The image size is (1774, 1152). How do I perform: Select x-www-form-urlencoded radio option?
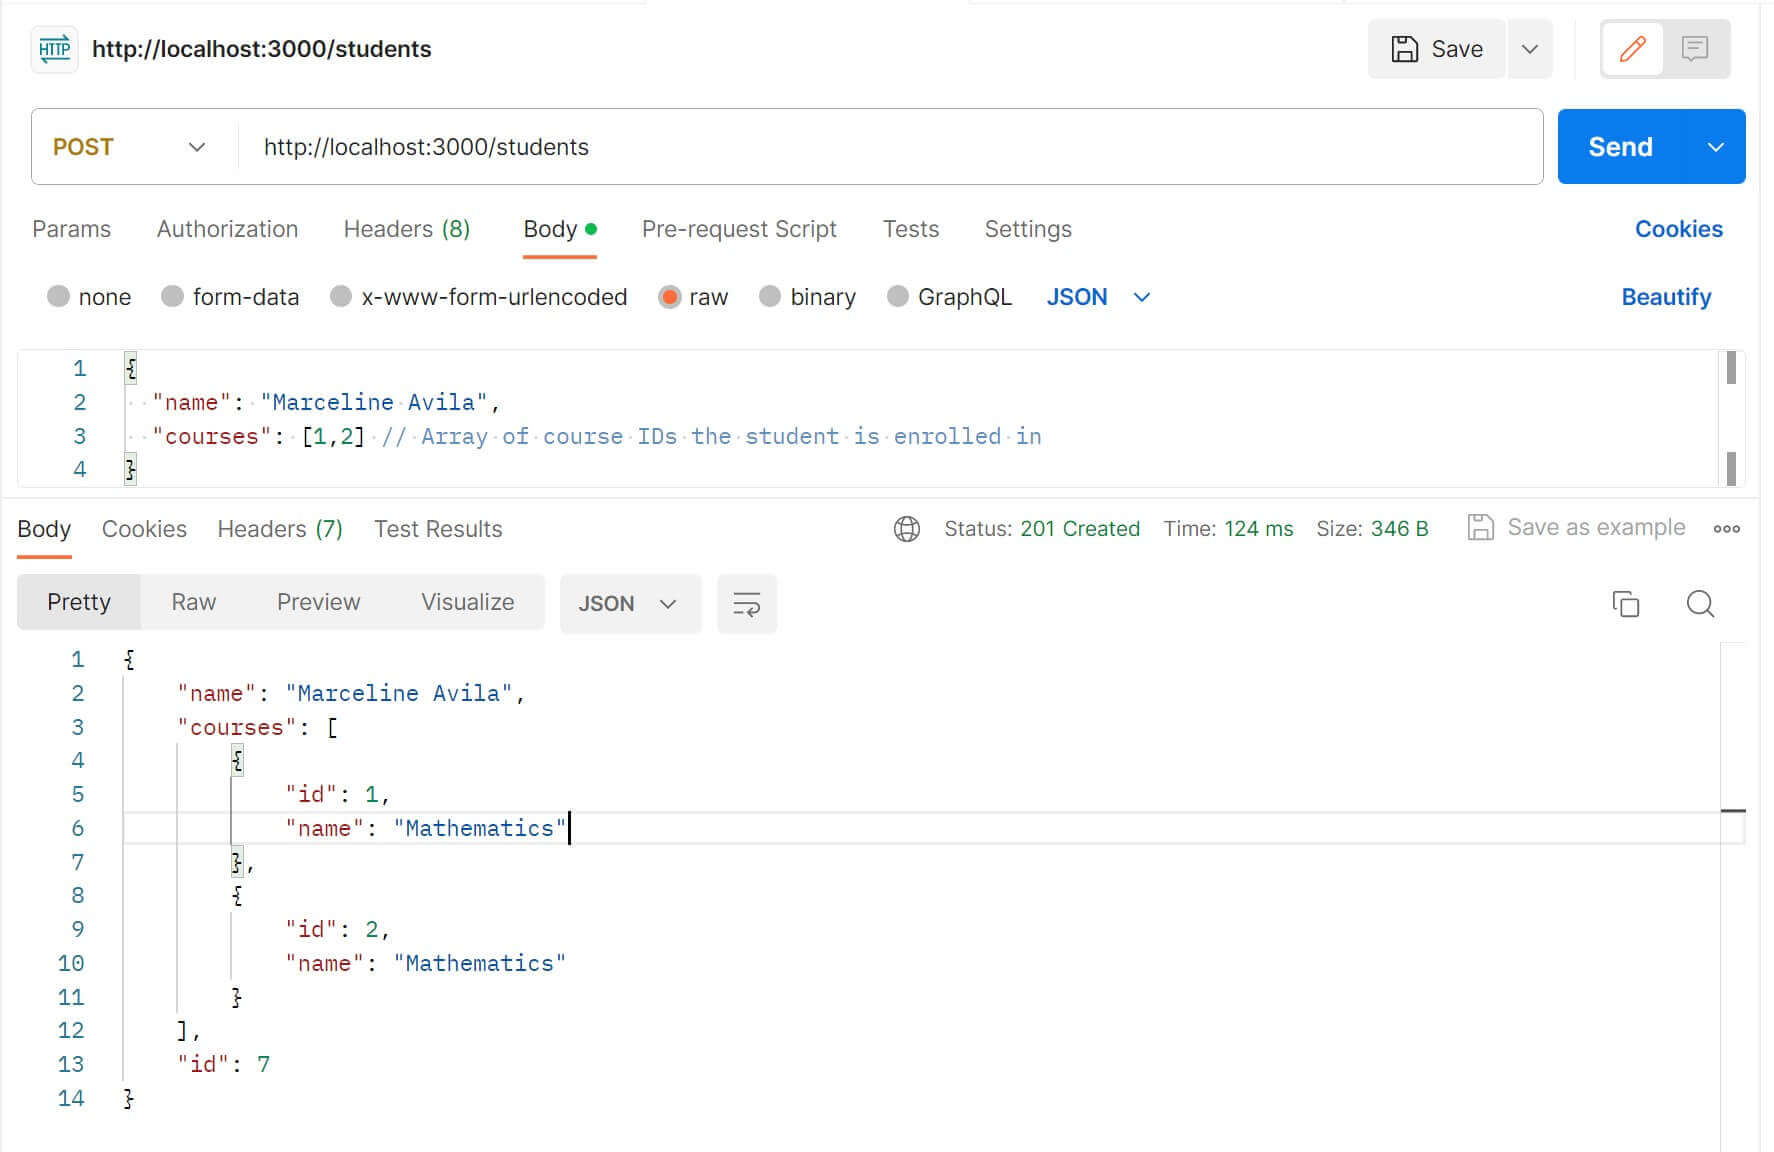tap(341, 297)
